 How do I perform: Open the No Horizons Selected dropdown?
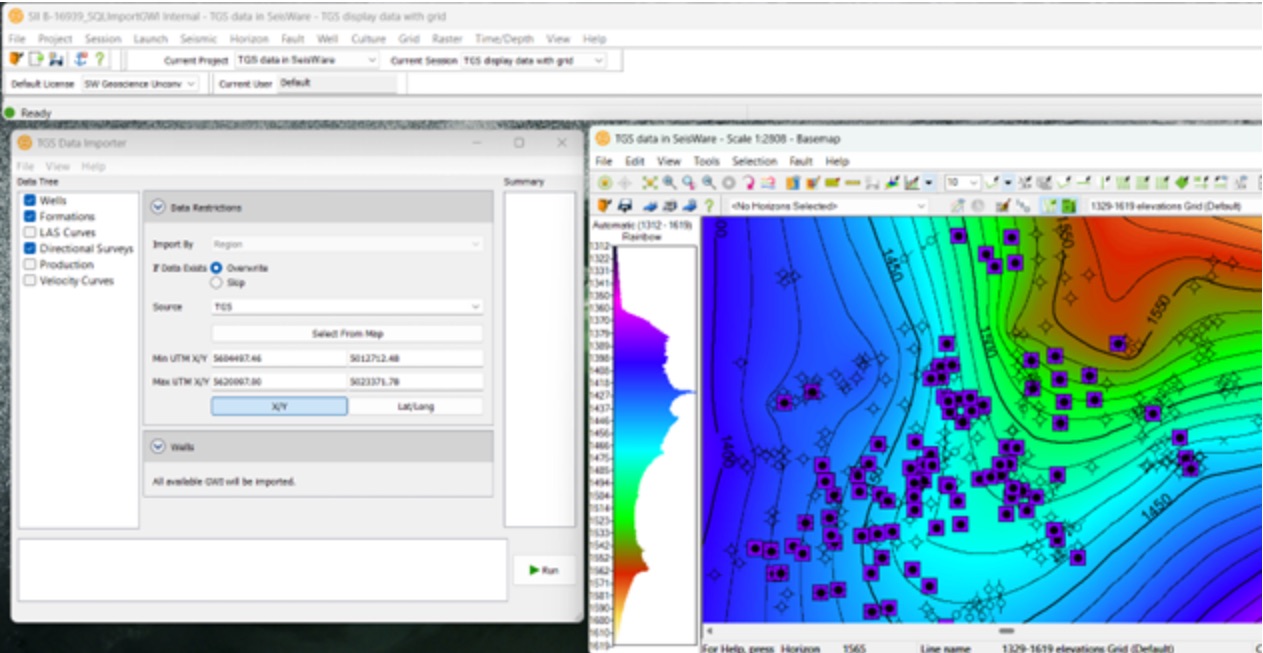(x=828, y=206)
